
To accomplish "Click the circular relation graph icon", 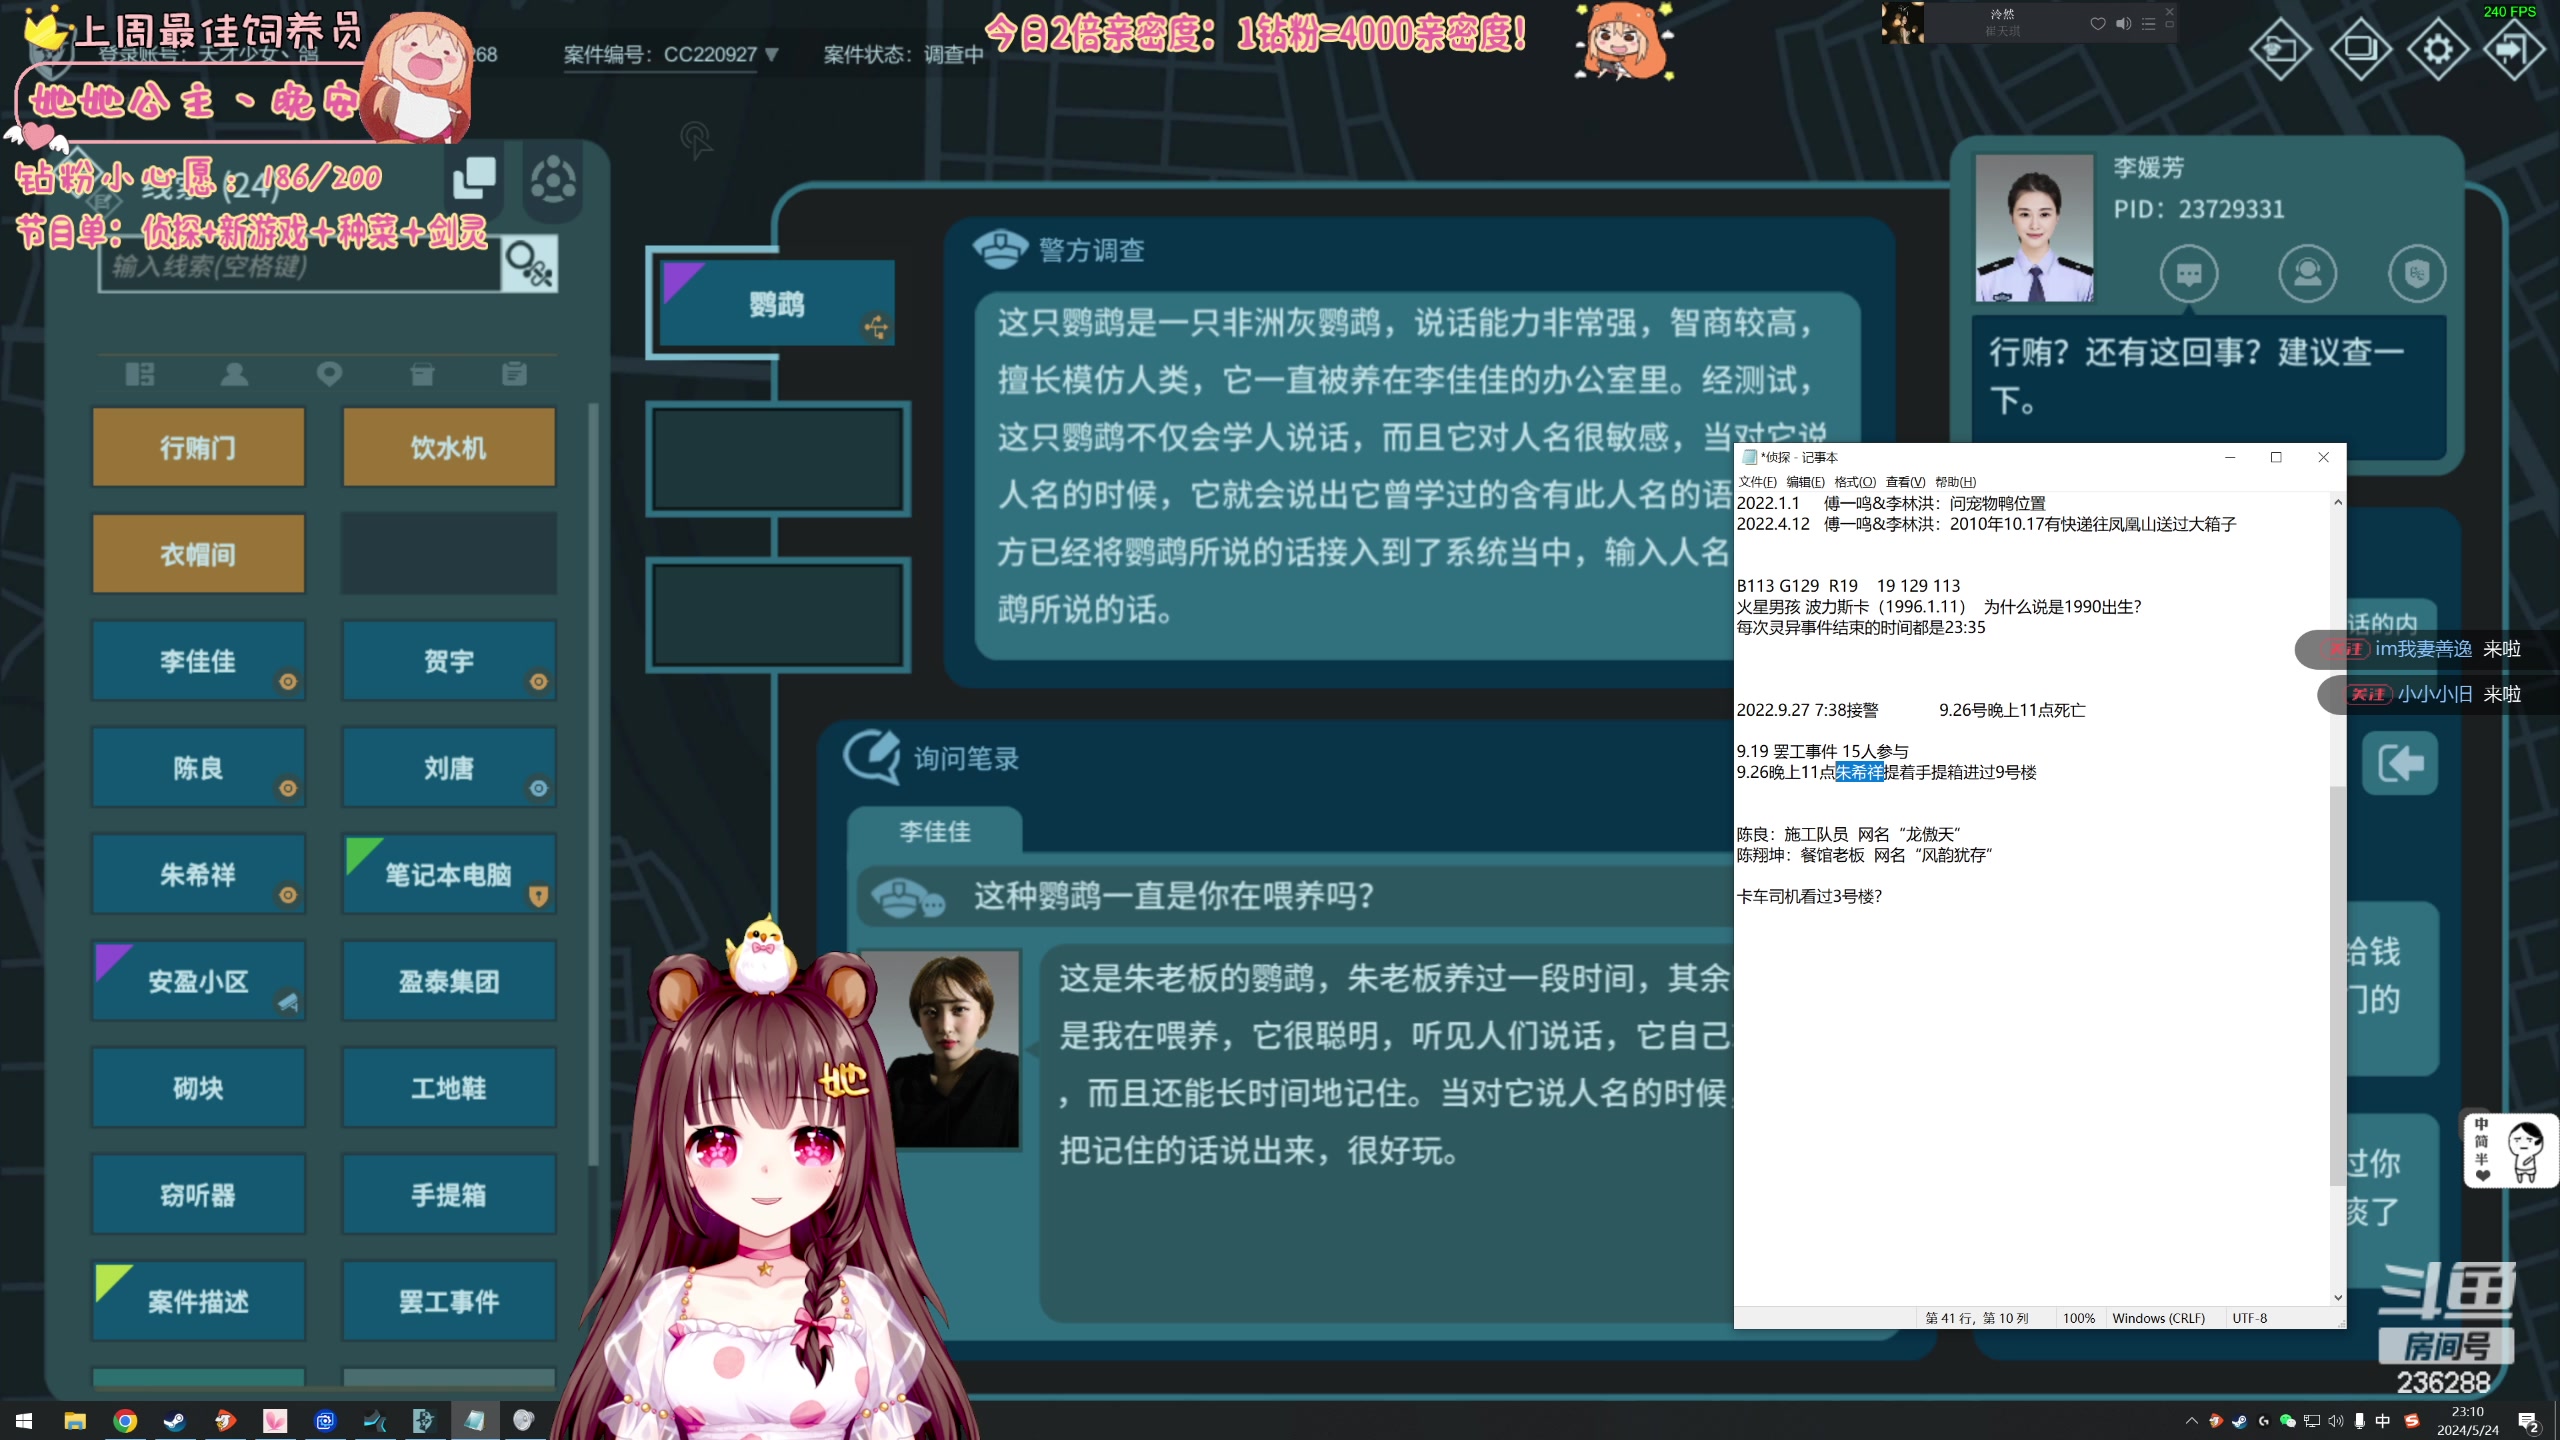I will coord(553,181).
